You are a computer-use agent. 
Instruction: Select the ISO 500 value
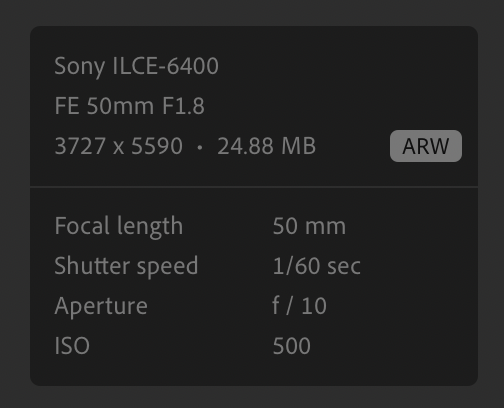click(292, 346)
